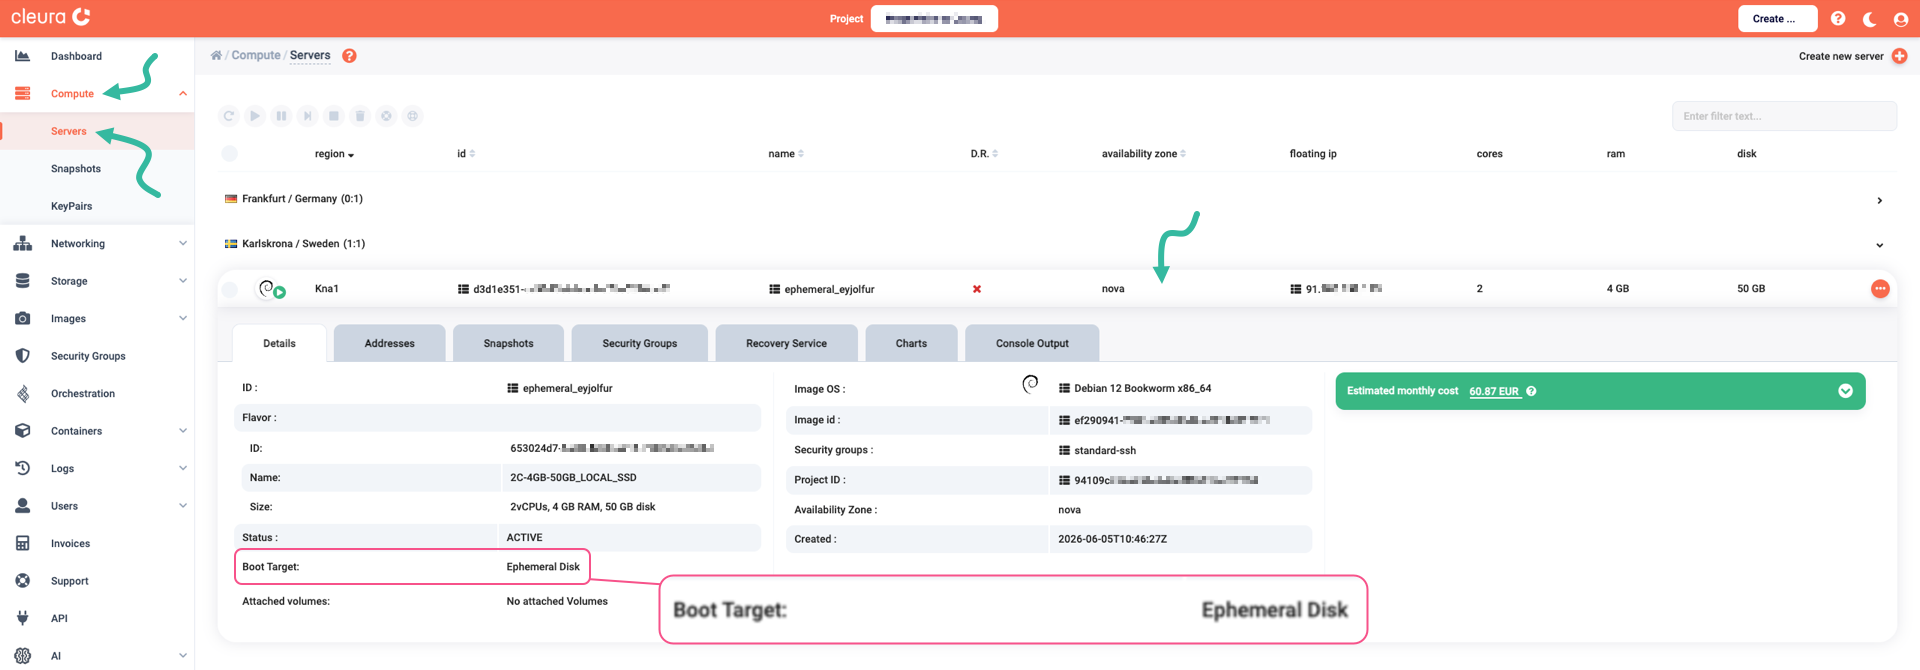Click the plus icon to create new server
Viewport: 1920px width, 670px height.
1899,56
